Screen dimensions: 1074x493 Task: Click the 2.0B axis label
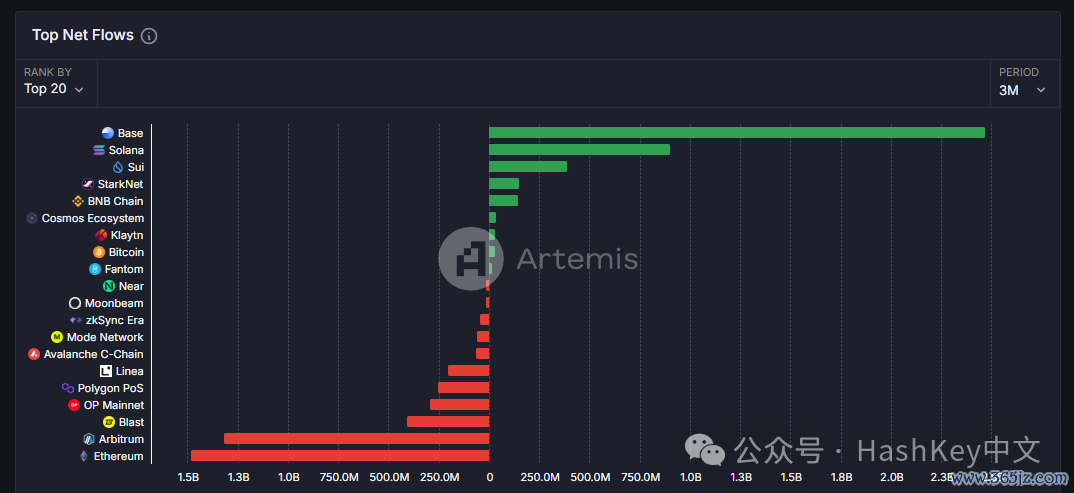(891, 477)
